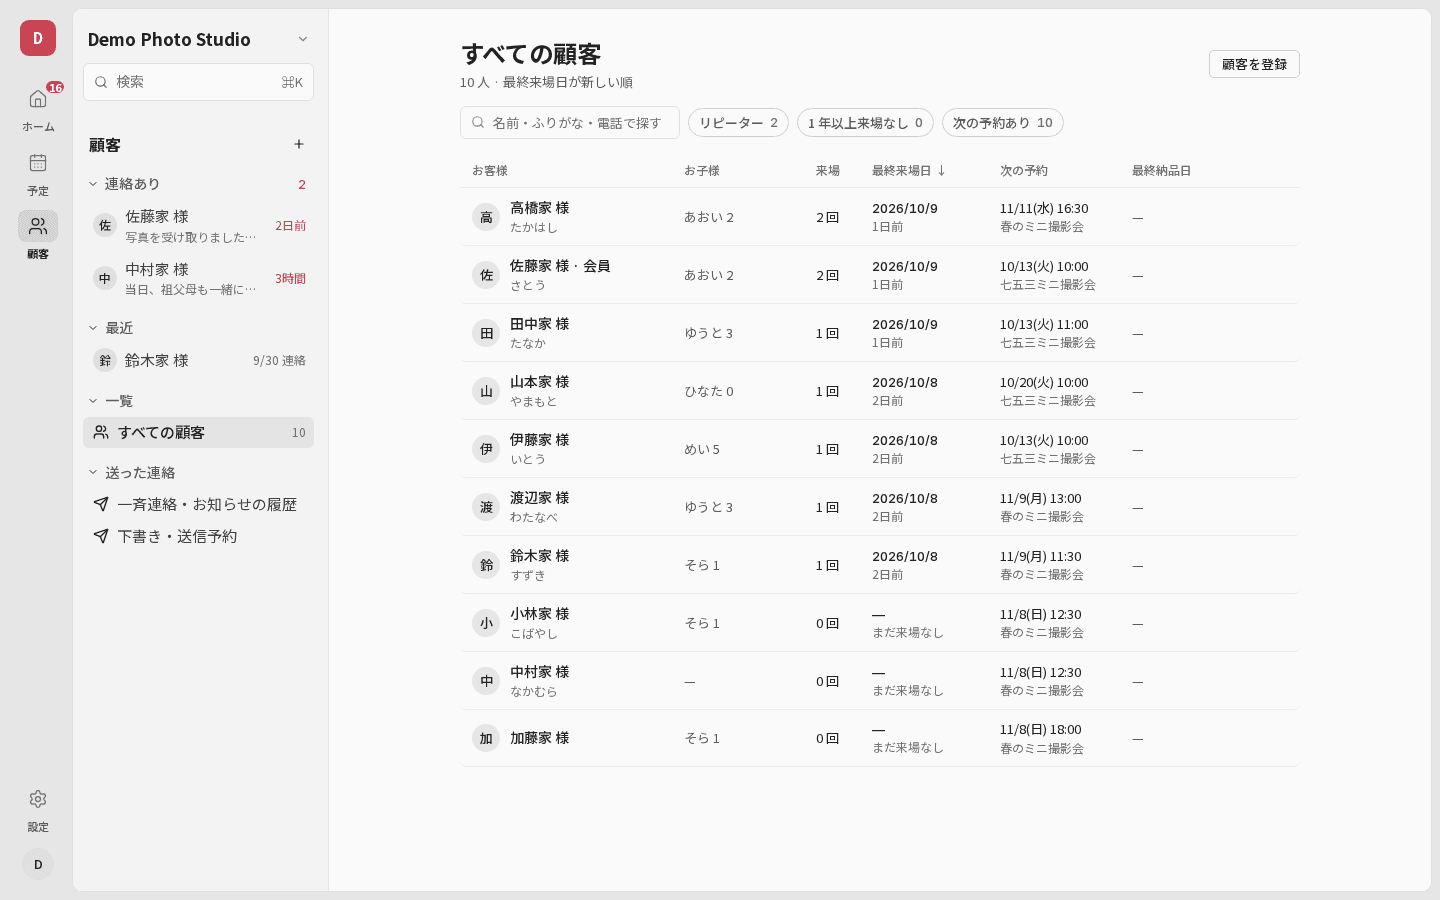Click the 11/9(月) 11:30 reservation cell
Image resolution: width=1440 pixels, height=900 pixels.
1041,565
